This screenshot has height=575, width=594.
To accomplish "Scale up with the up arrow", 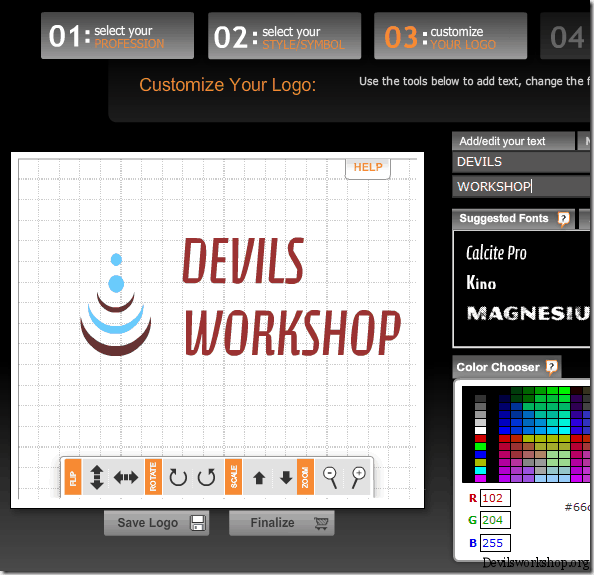I will [259, 478].
